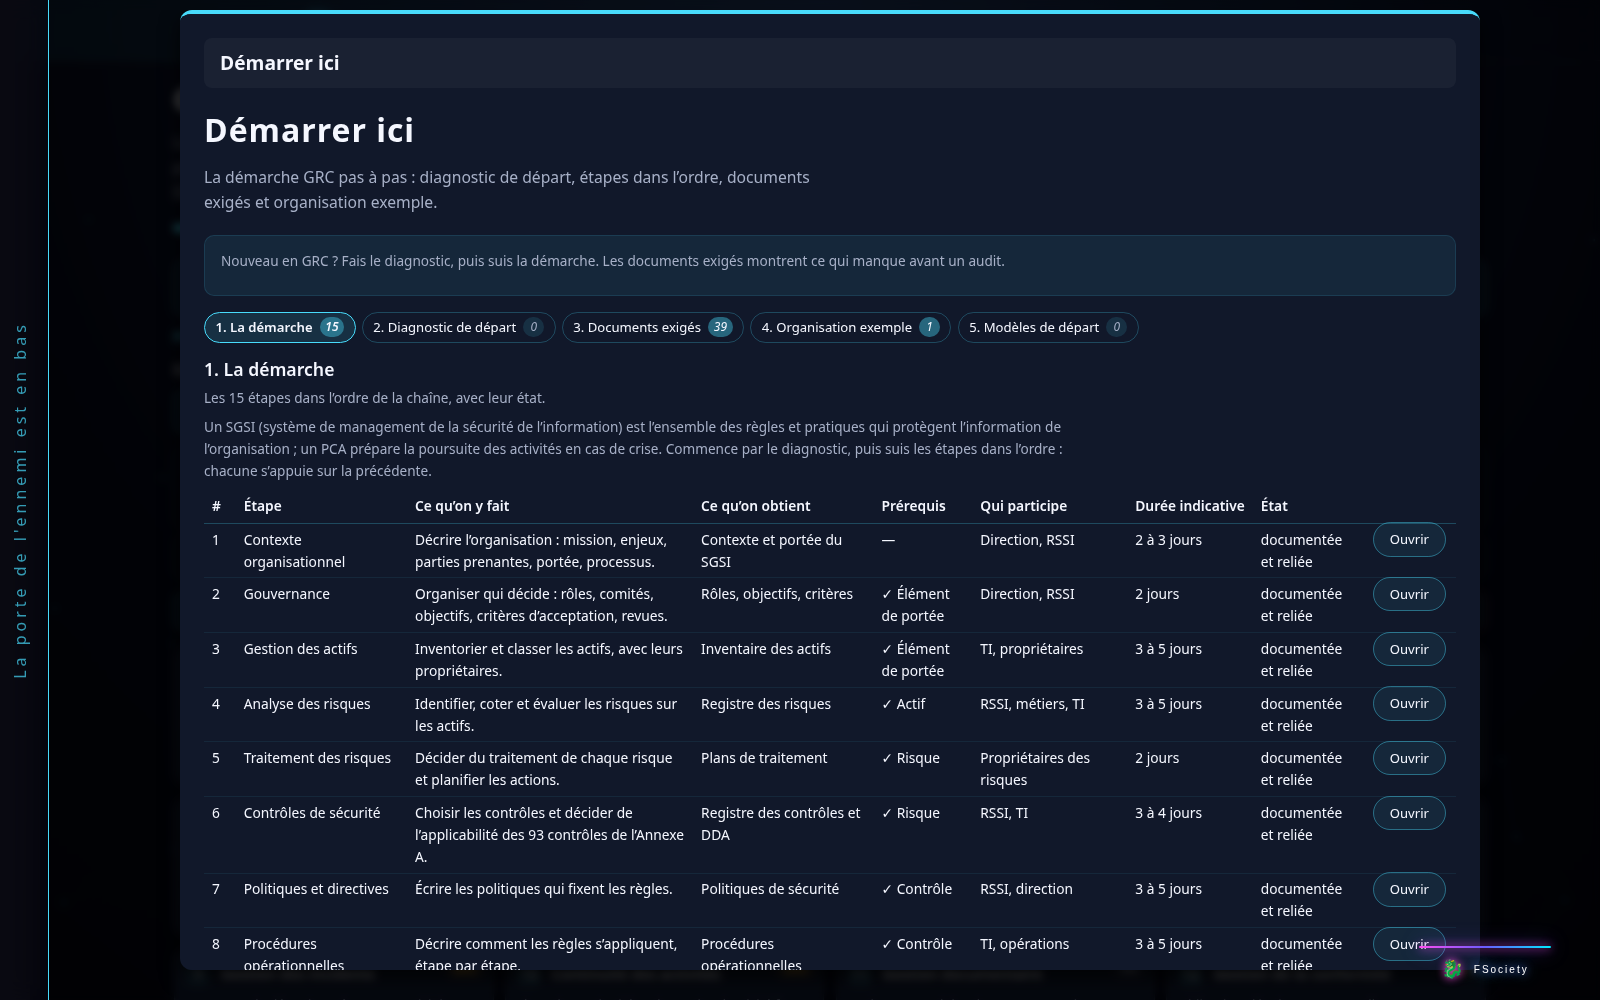Go to '4. Organisation exemple' tab

pos(850,327)
